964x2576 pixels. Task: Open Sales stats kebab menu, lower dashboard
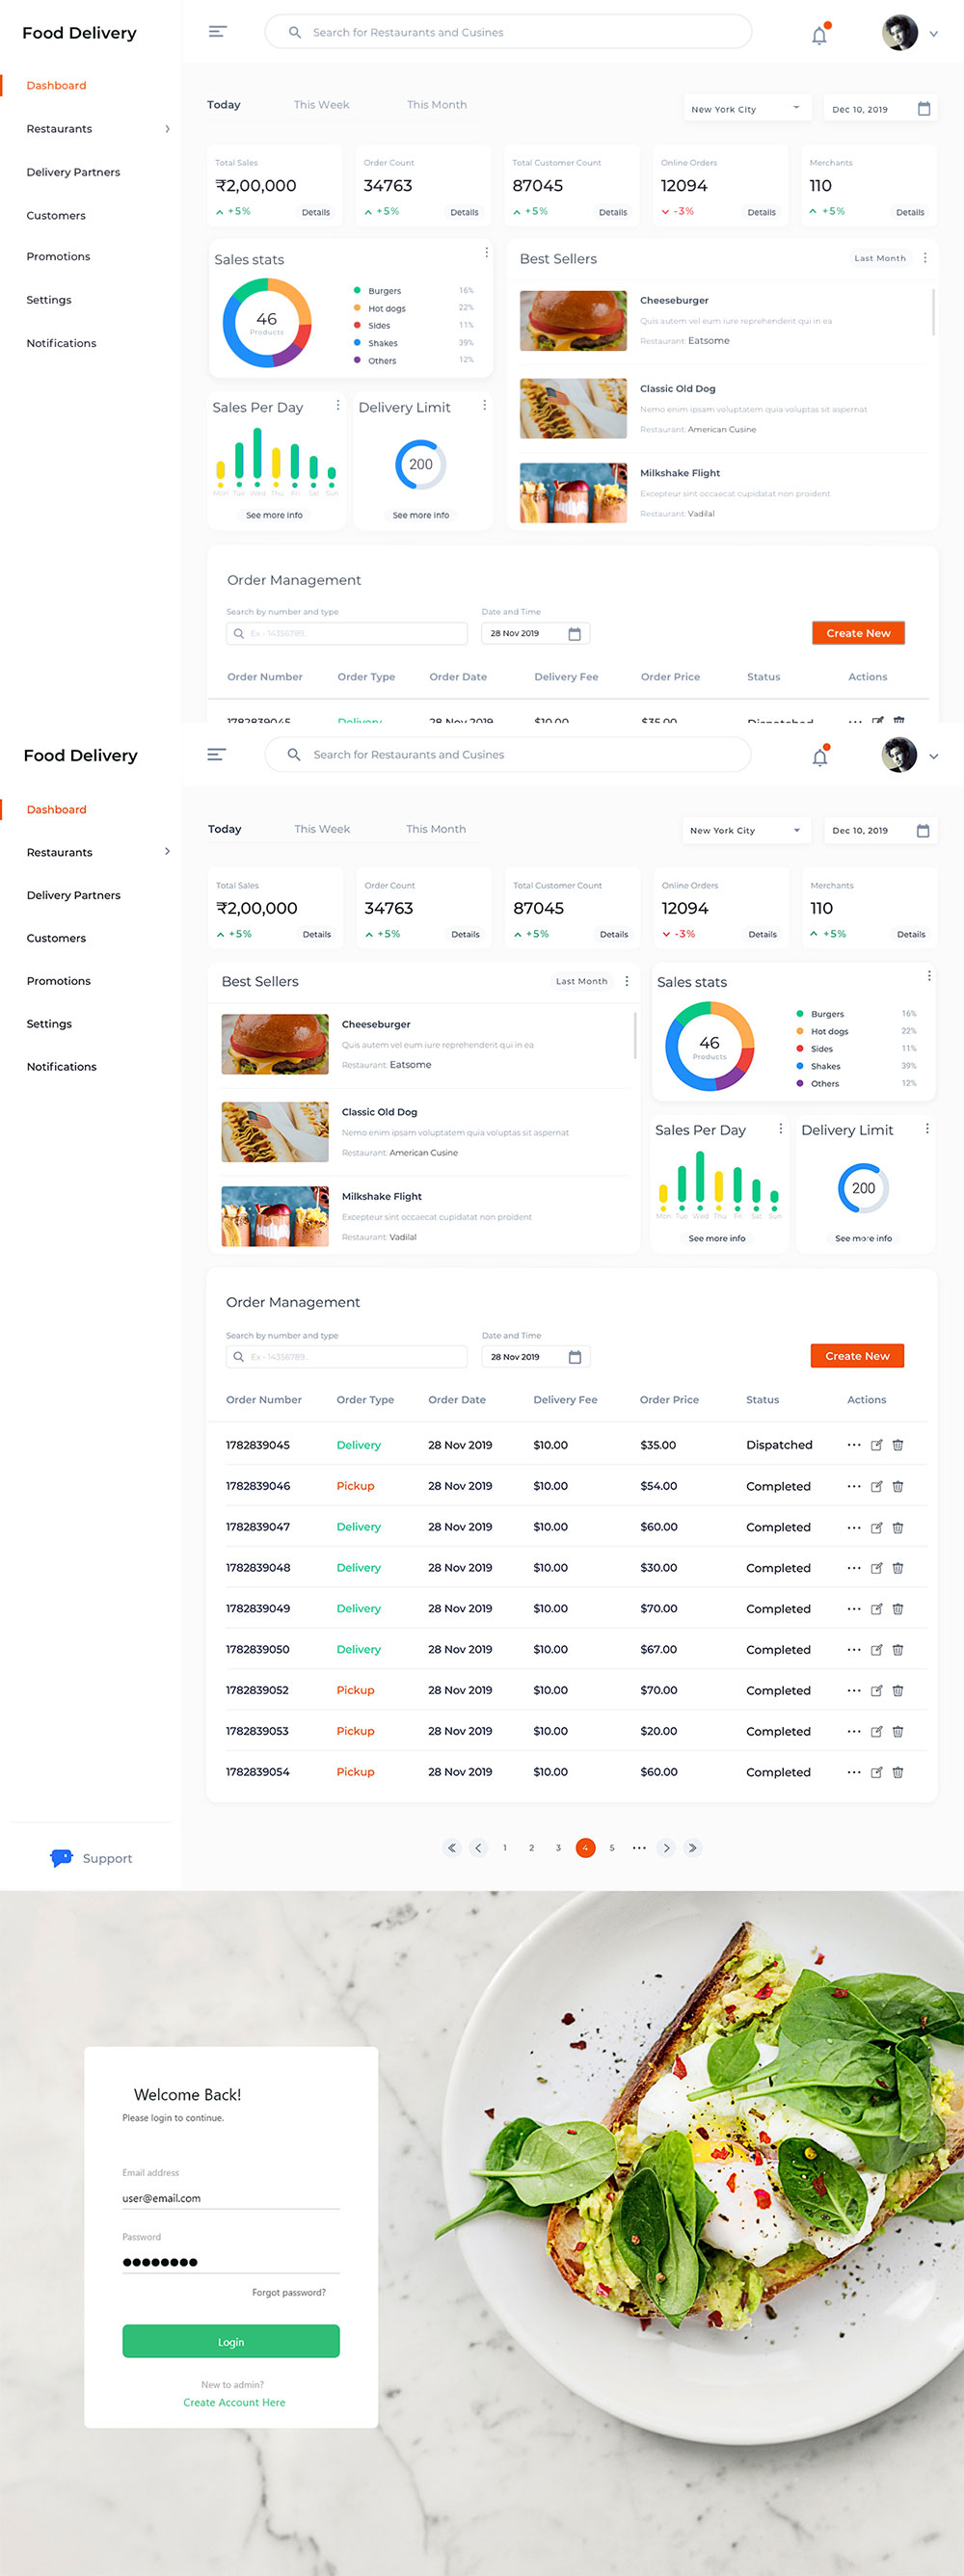[929, 976]
